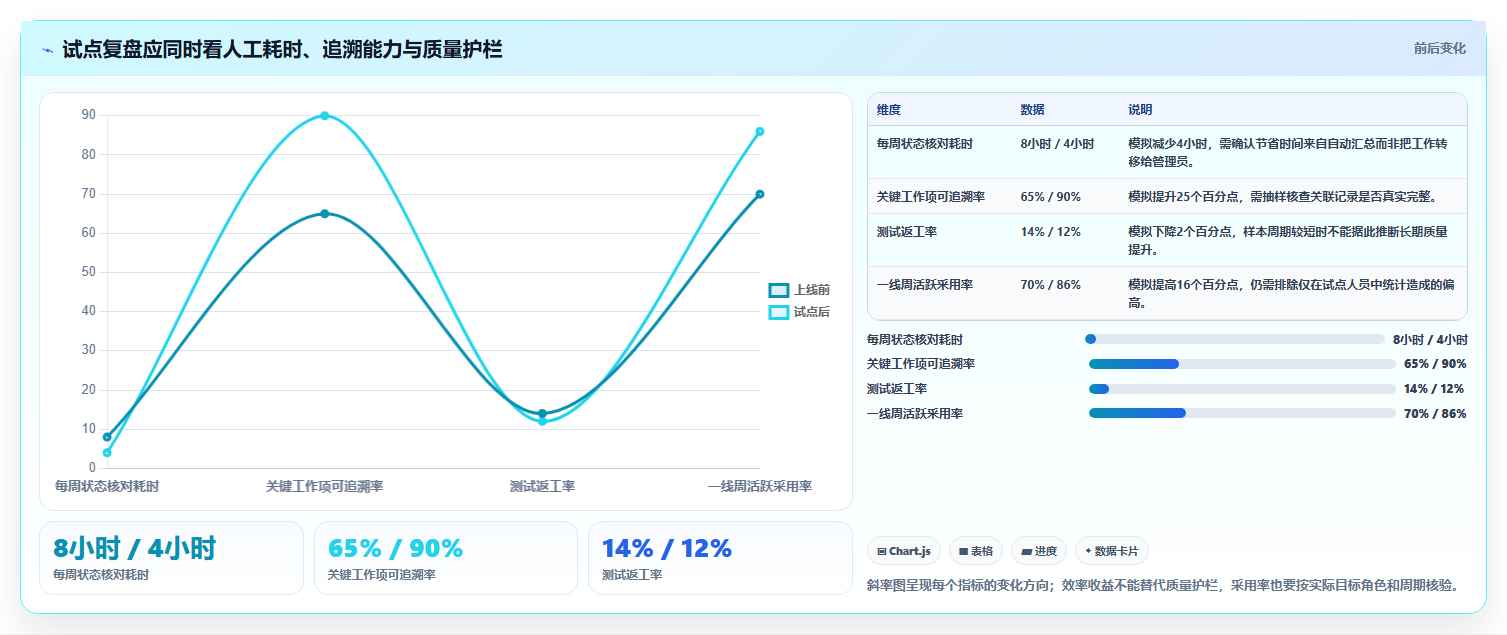This screenshot has width=1507, height=635.
Task: Click table cell 70% / 86%
Action: pos(1051,285)
